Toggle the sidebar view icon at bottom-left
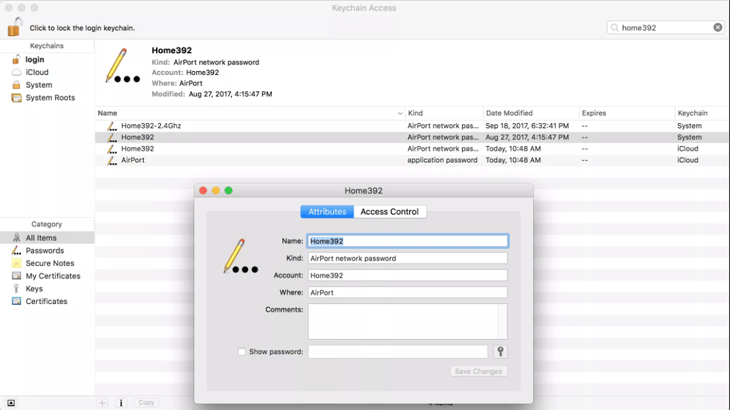This screenshot has width=730, height=410. click(x=11, y=403)
